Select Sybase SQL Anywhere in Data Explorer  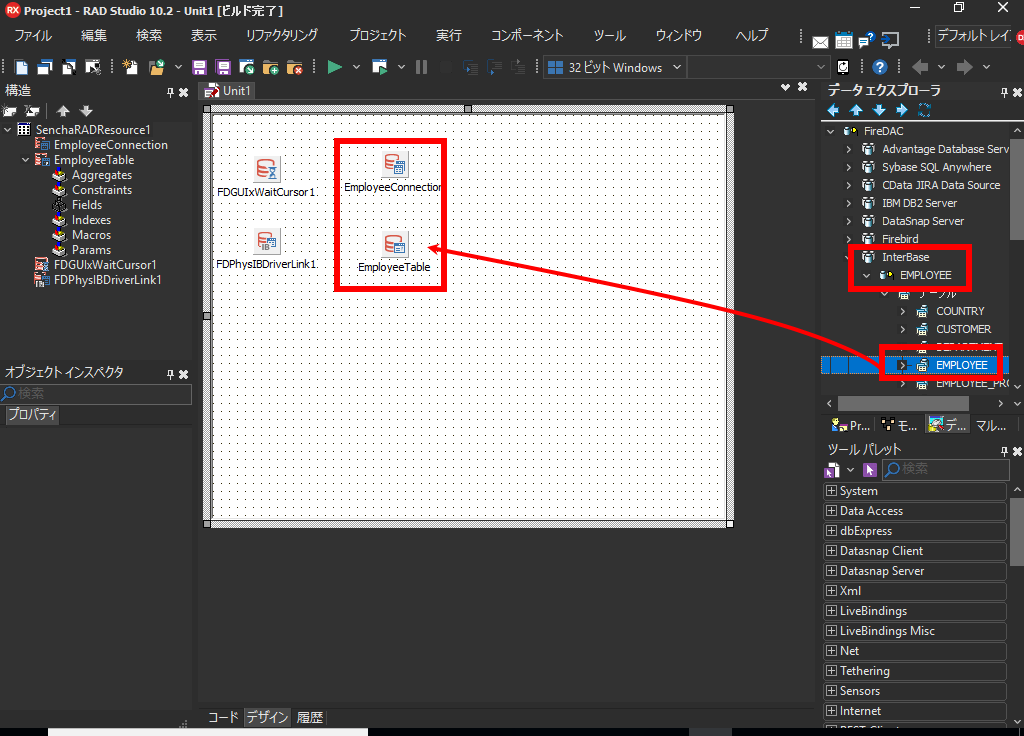click(936, 167)
